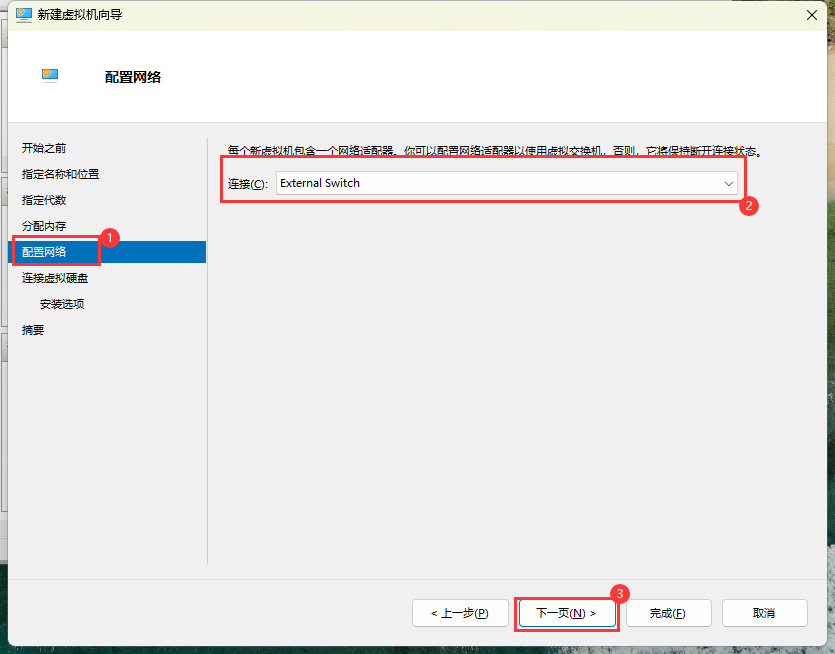Select 指定名称和位置 in the sidebar
This screenshot has width=835, height=654.
click(x=60, y=174)
